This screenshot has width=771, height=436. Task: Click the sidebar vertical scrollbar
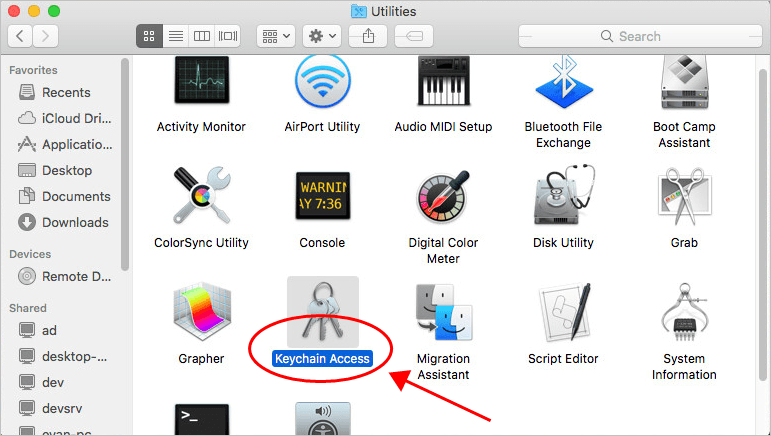tap(125, 165)
